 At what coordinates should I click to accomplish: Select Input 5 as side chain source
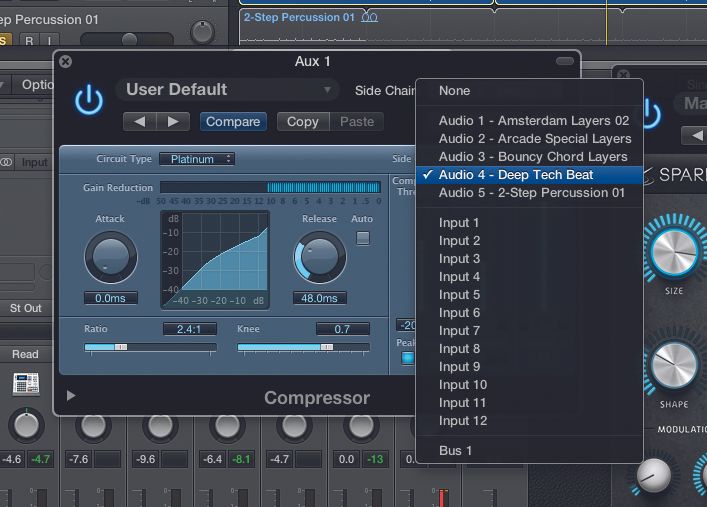pos(529,295)
